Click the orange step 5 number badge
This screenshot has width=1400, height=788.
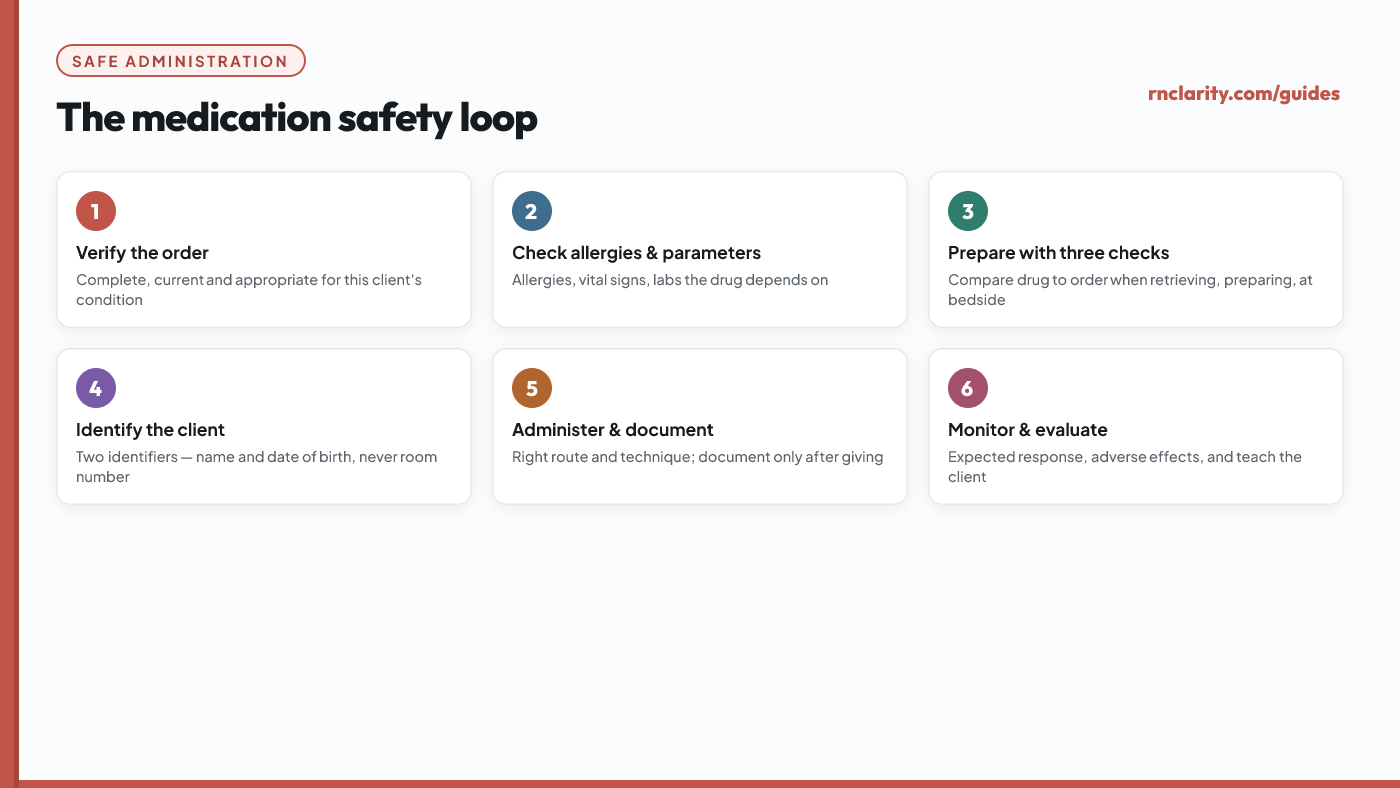[532, 388]
